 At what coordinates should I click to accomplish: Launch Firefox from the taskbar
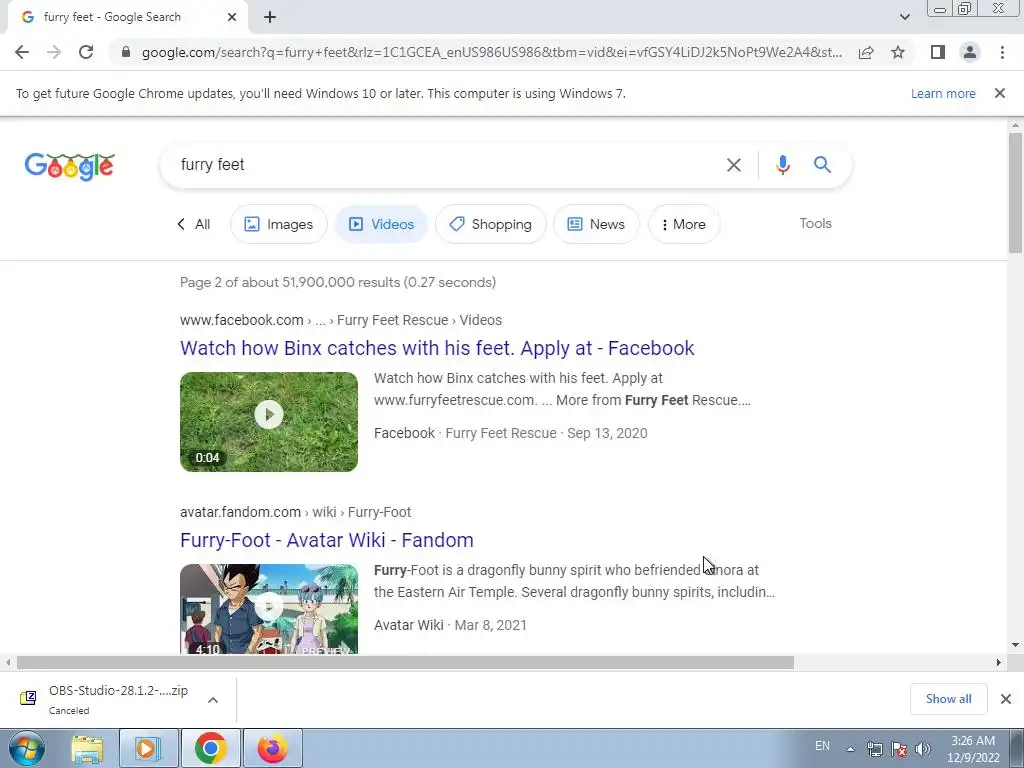[x=272, y=748]
